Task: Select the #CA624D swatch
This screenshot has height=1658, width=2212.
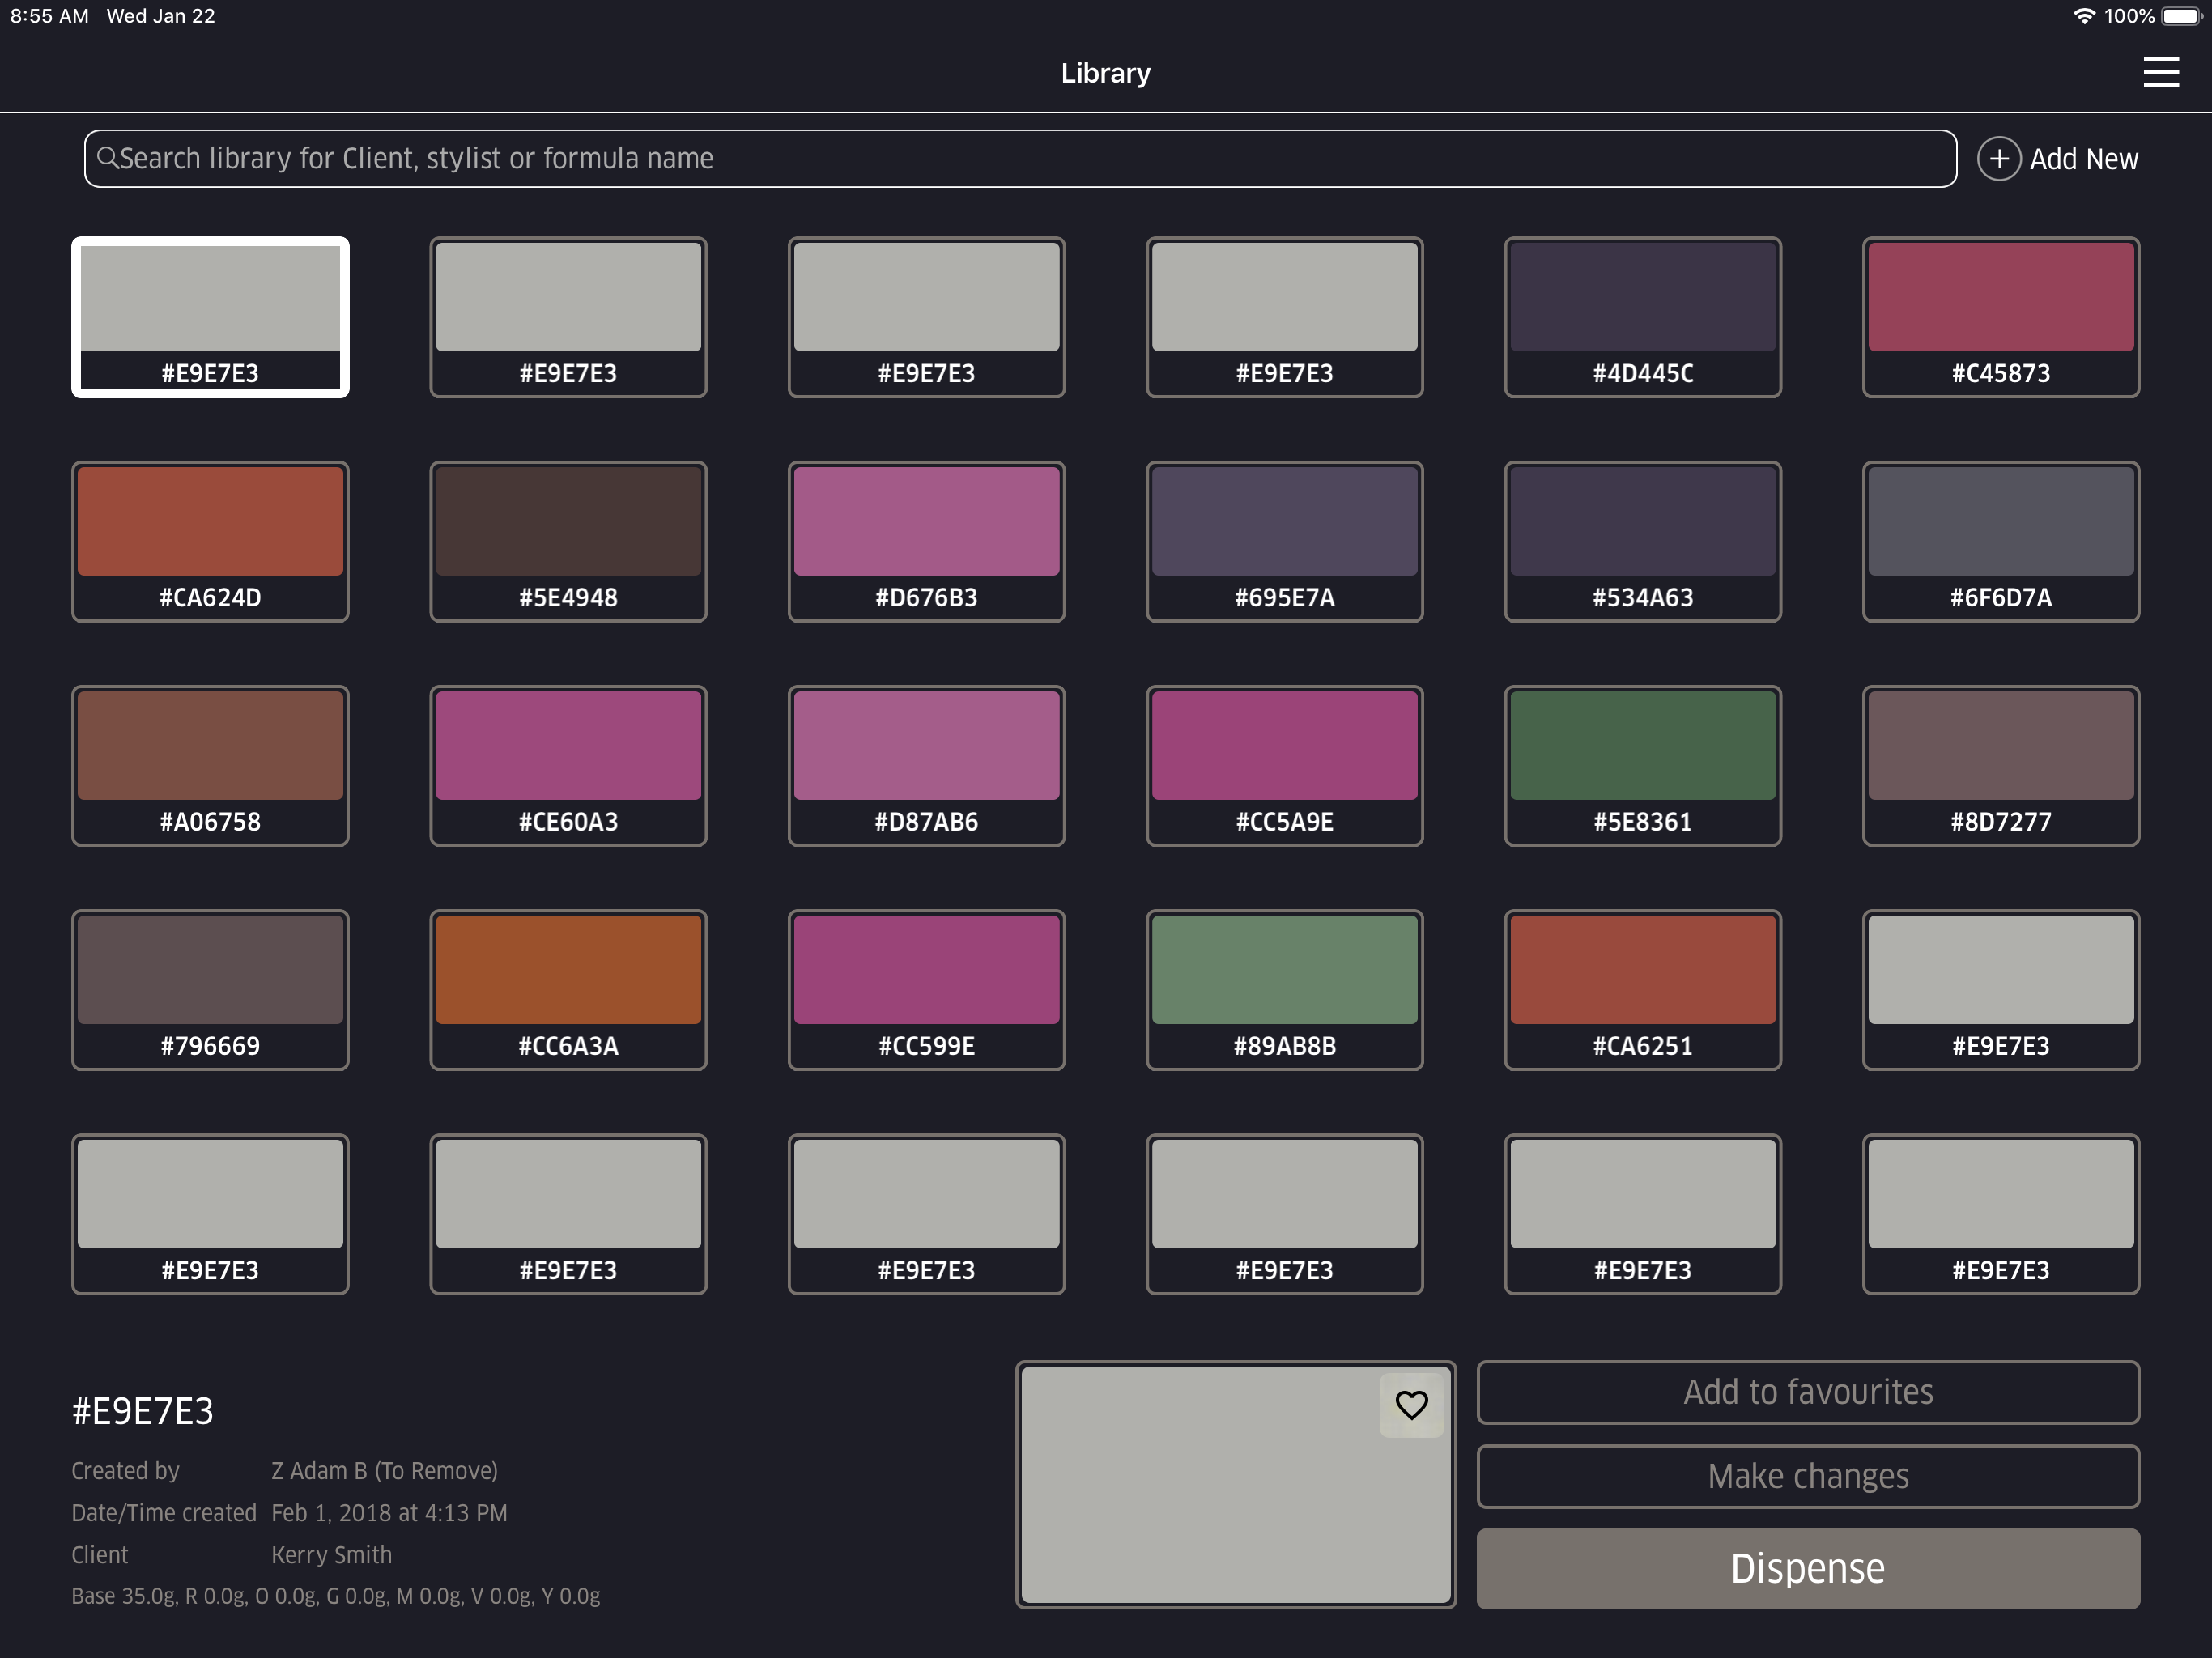Action: pyautogui.click(x=210, y=541)
